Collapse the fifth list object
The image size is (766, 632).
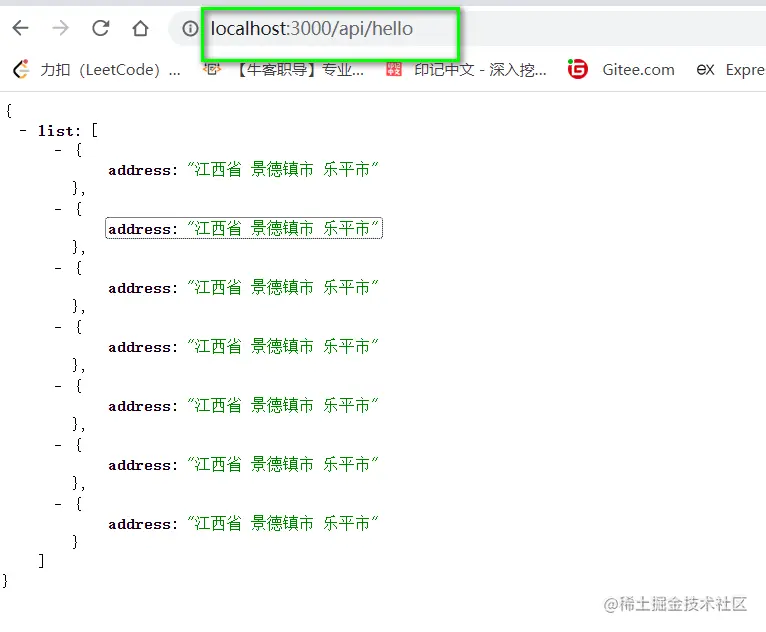tap(58, 386)
